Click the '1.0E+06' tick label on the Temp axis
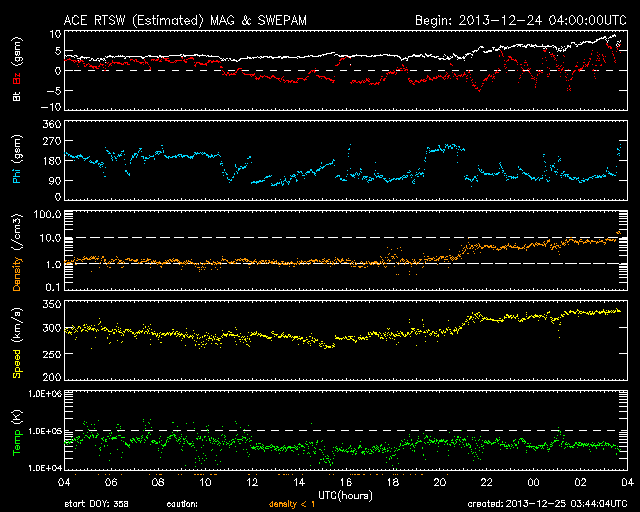This screenshot has height=512, width=640. (45, 394)
